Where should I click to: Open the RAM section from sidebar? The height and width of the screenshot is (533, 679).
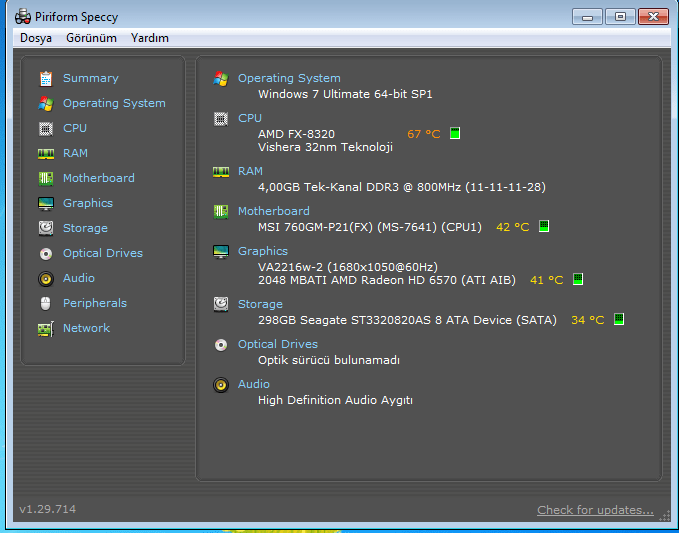pos(75,153)
